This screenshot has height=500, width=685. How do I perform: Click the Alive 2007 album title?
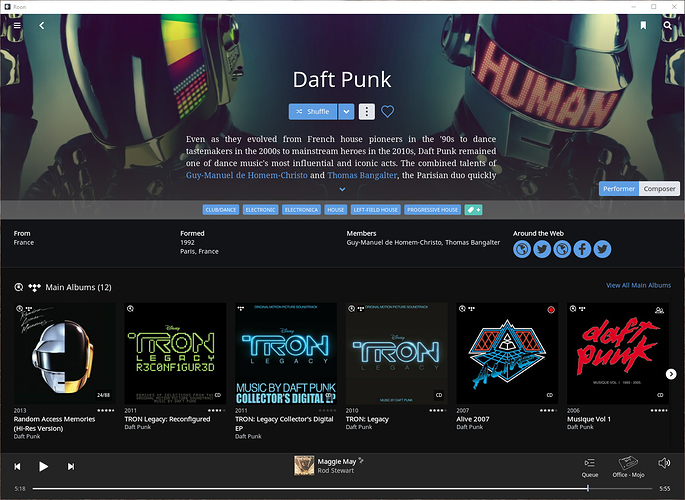coord(473,419)
